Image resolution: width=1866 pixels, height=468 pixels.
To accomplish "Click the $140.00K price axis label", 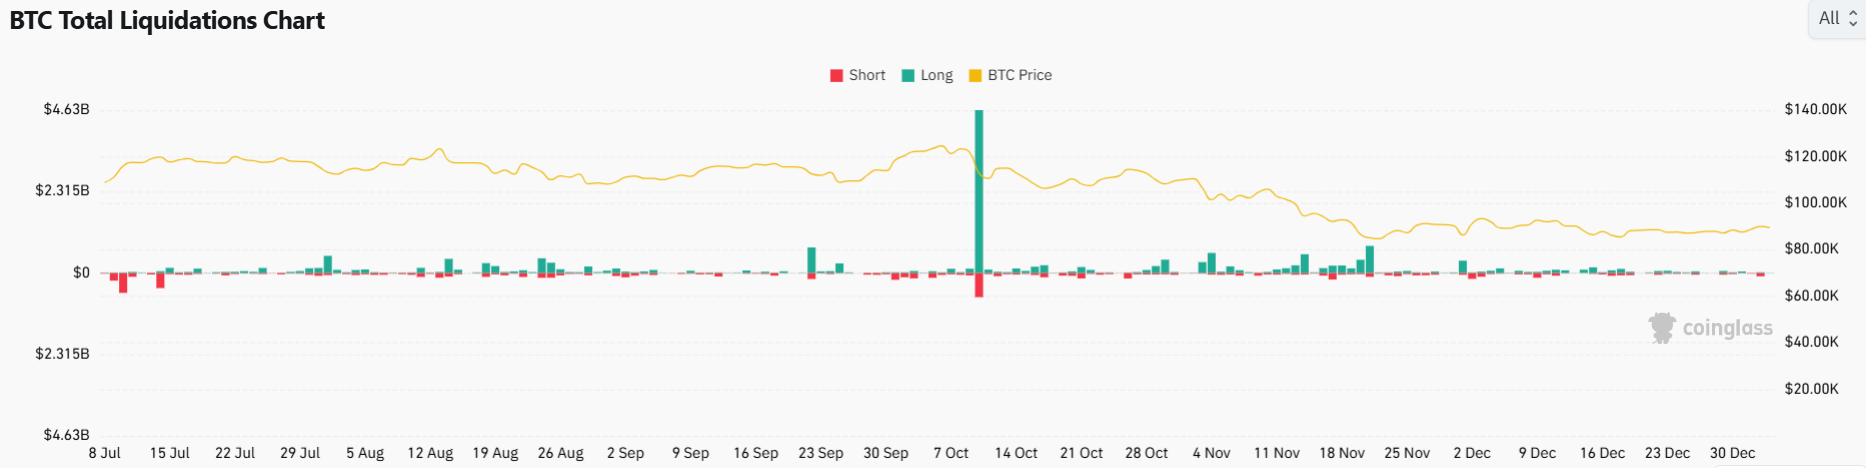I will pyautogui.click(x=1815, y=109).
